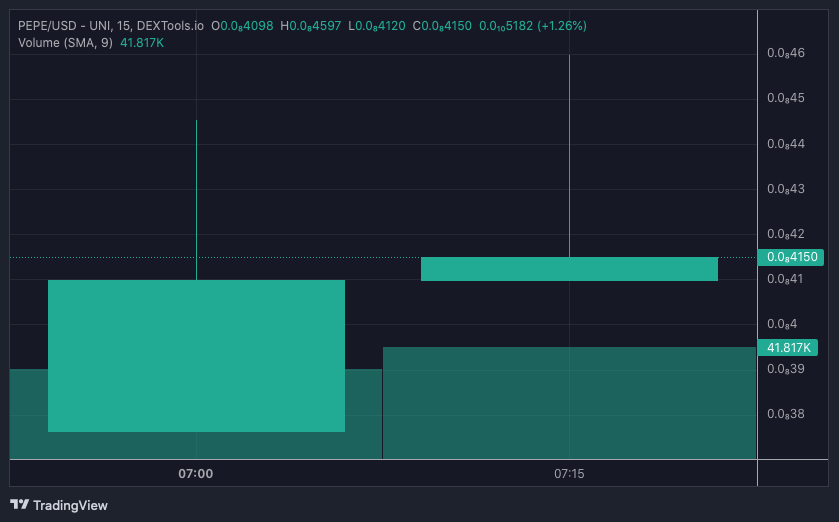
Task: Click the +1.26% change value
Action: [562, 26]
